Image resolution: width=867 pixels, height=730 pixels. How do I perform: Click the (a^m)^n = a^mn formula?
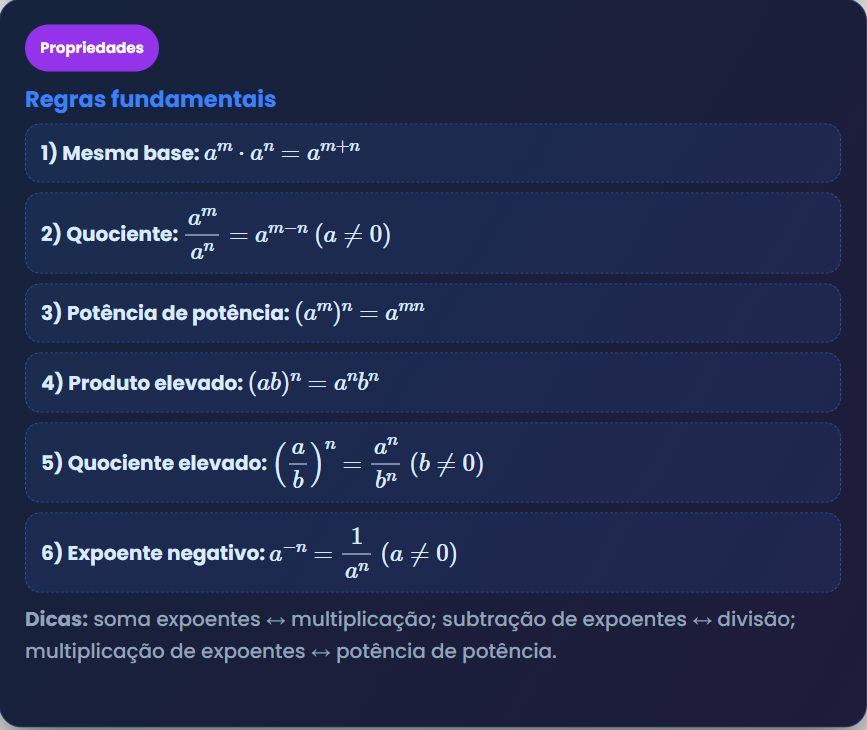pos(360,312)
